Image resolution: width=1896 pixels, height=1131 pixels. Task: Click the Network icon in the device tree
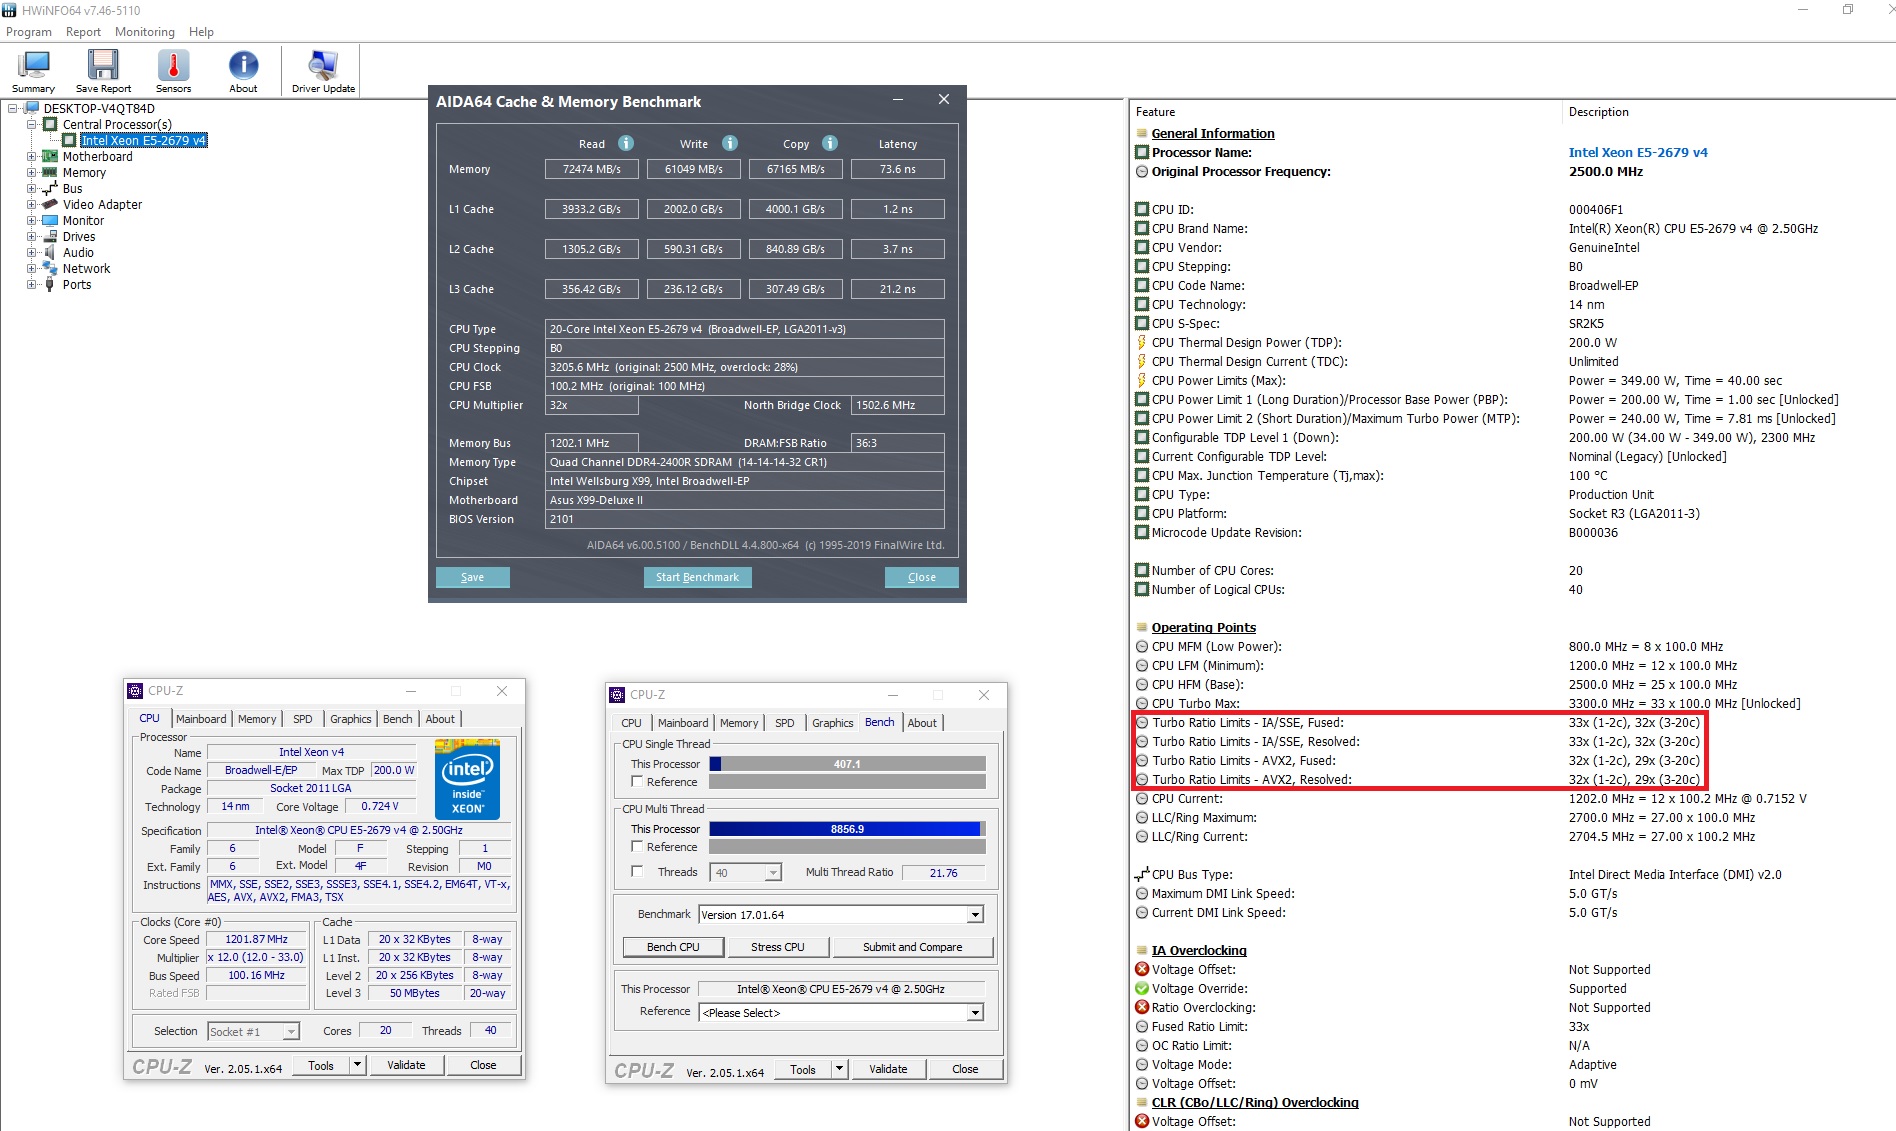(x=50, y=269)
